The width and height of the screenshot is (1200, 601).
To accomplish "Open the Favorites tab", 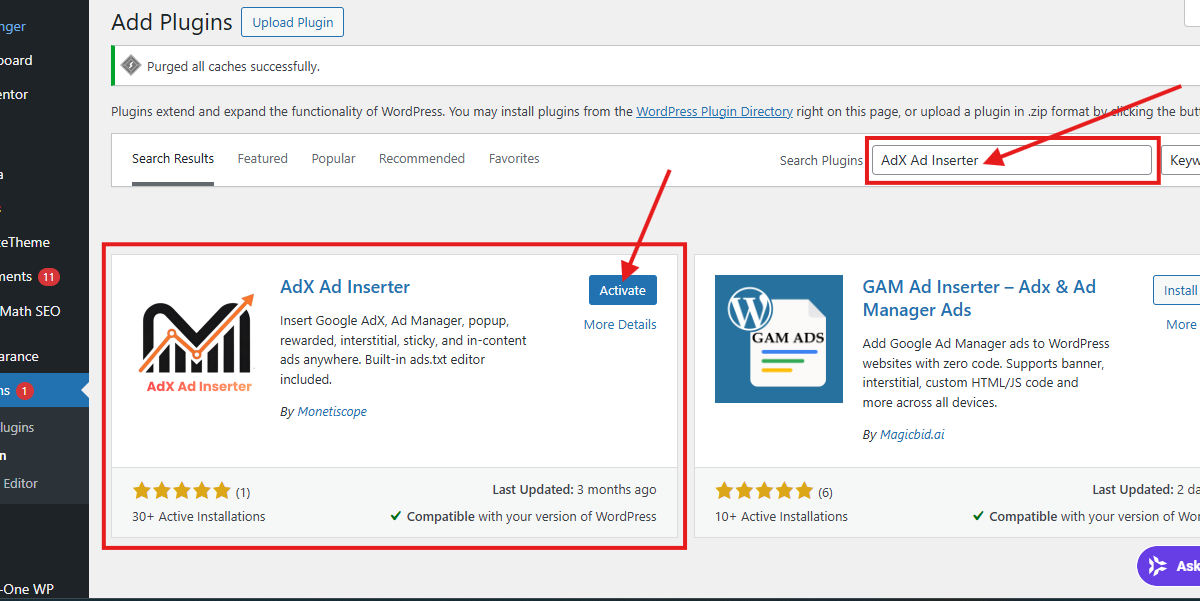I will [x=514, y=159].
